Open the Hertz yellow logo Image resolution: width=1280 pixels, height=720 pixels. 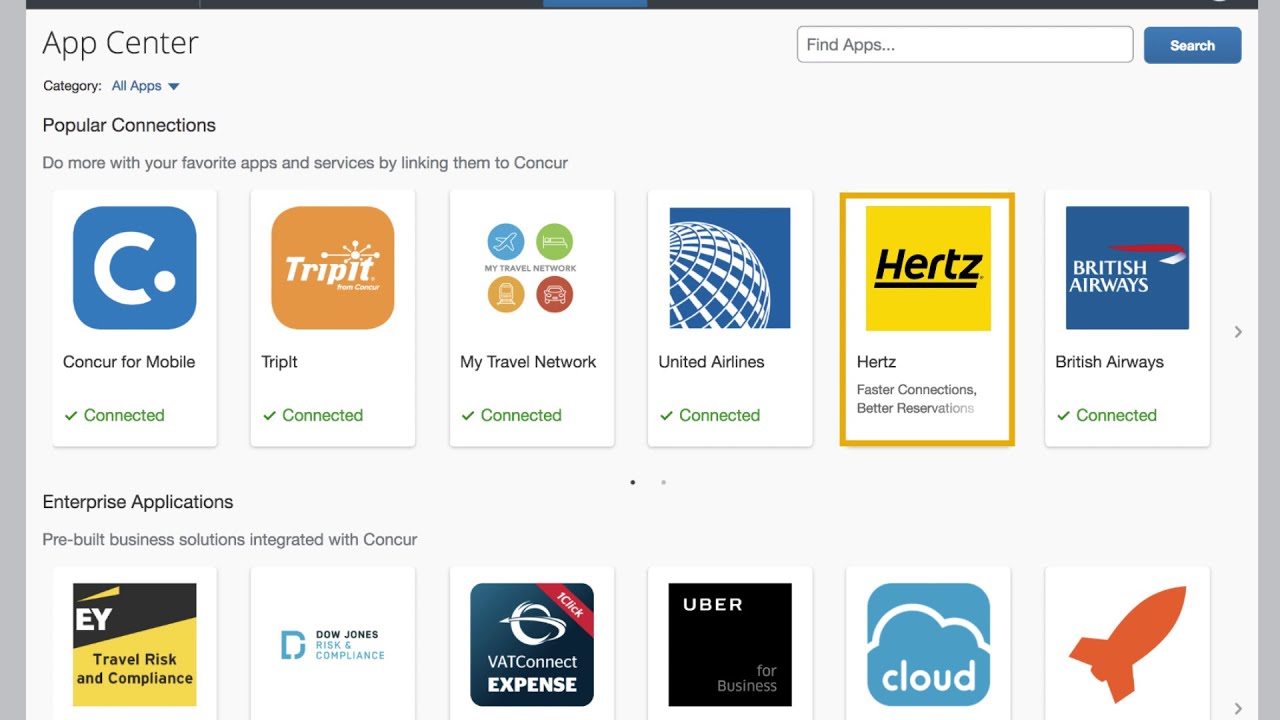point(928,268)
